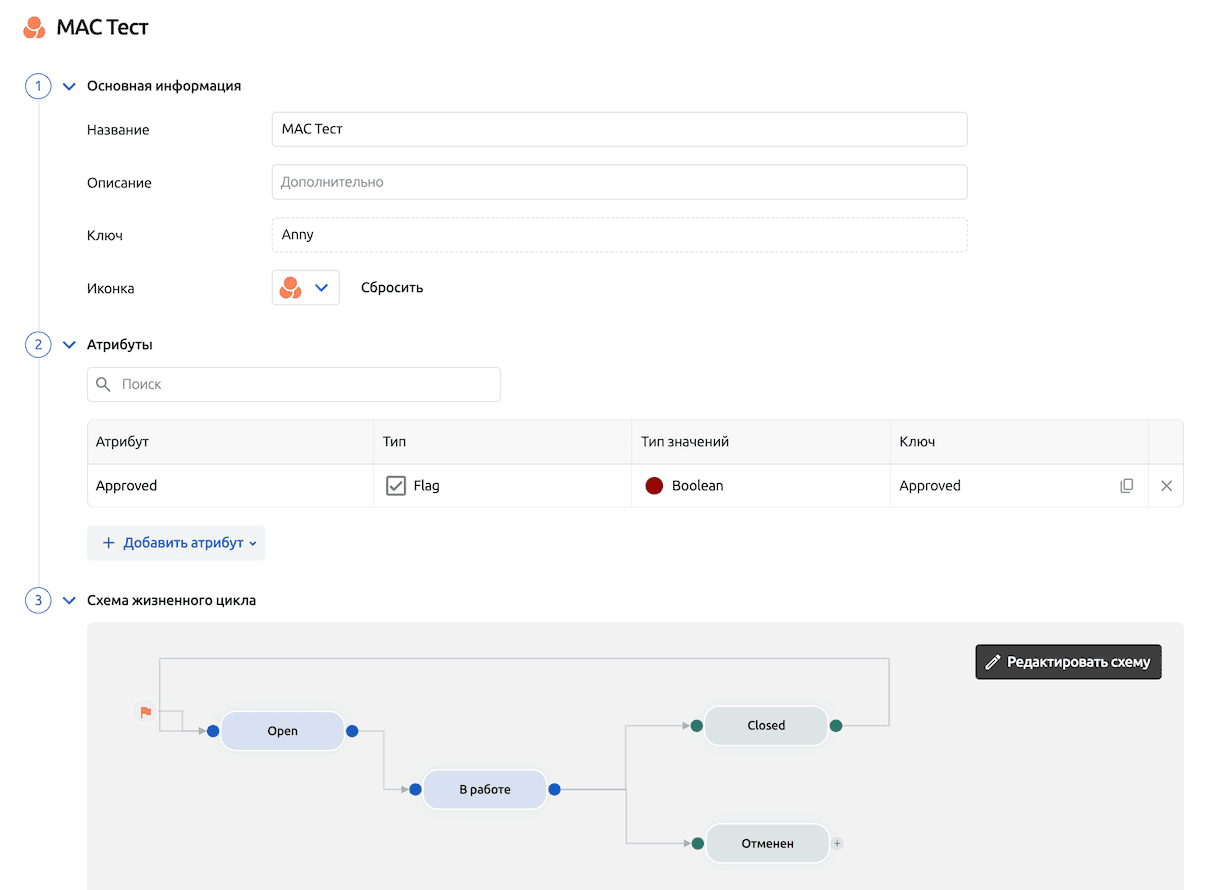Click the step 3 circle marker

[38, 601]
